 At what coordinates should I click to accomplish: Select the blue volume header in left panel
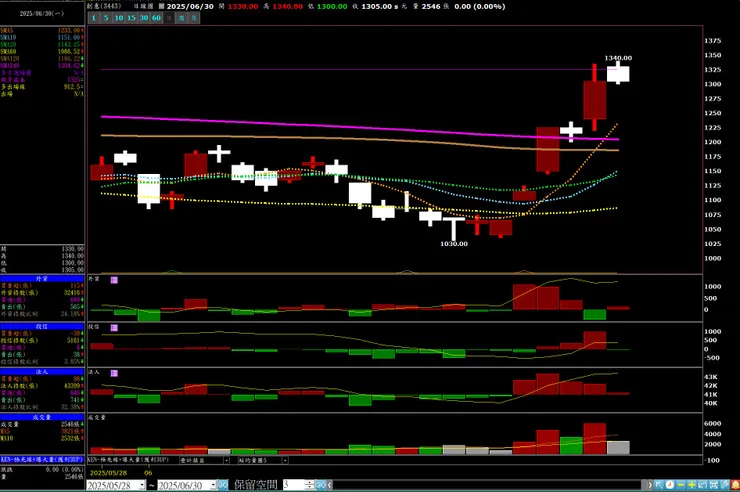click(x=42, y=417)
